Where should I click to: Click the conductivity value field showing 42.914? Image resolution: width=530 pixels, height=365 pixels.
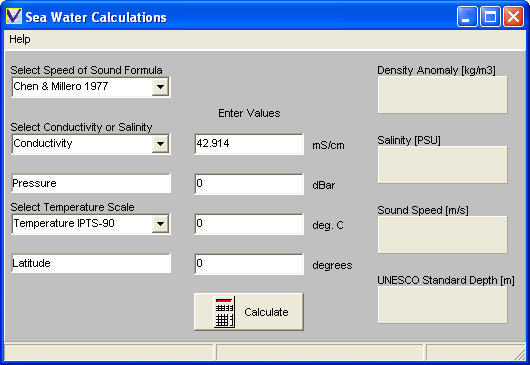pyautogui.click(x=249, y=144)
